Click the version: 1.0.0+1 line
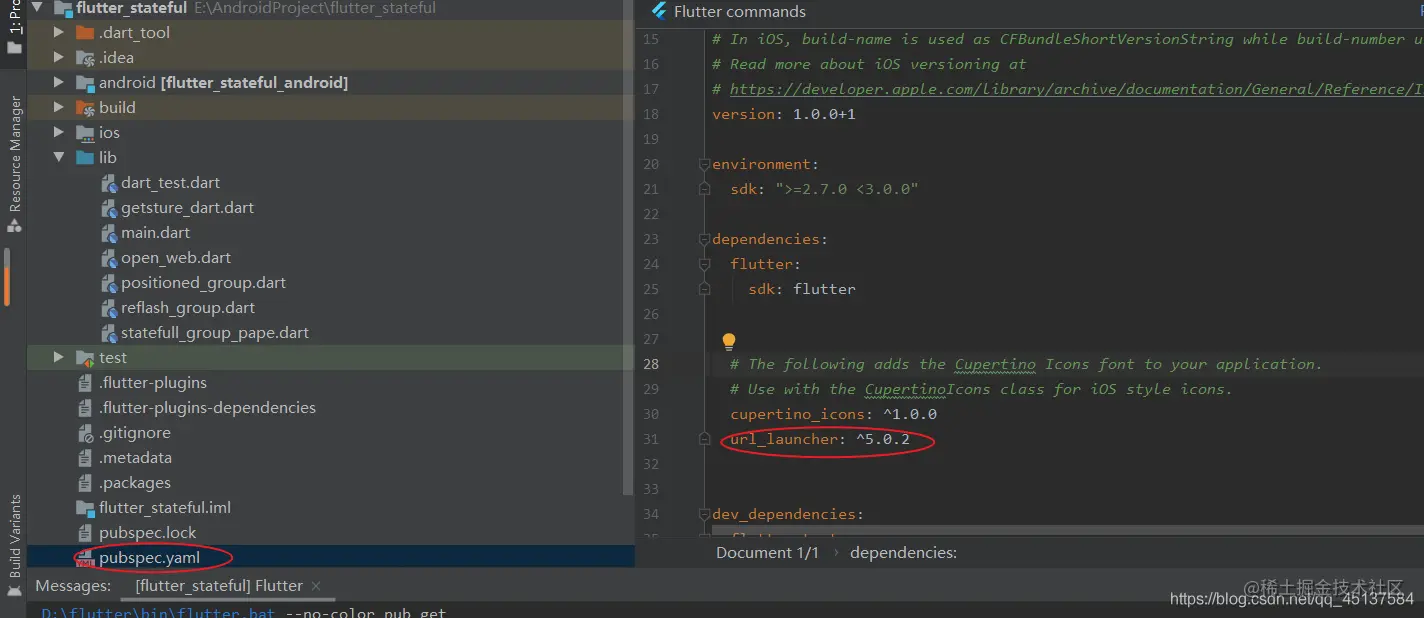The height and width of the screenshot is (618, 1424). click(783, 114)
